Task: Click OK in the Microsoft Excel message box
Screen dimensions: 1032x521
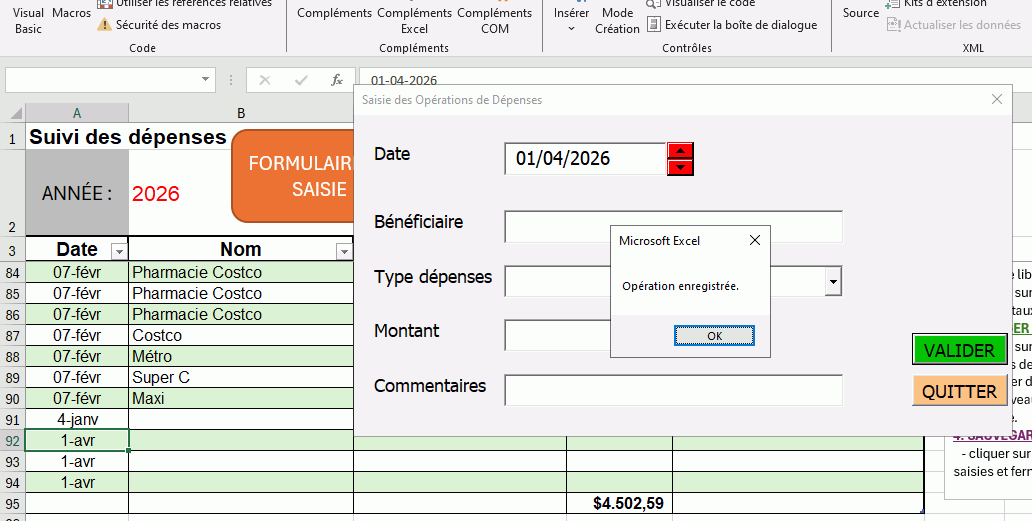Action: coord(714,336)
